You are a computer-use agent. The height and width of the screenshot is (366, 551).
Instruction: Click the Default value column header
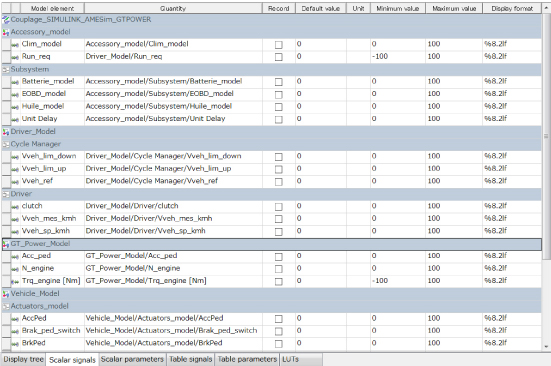pos(320,8)
